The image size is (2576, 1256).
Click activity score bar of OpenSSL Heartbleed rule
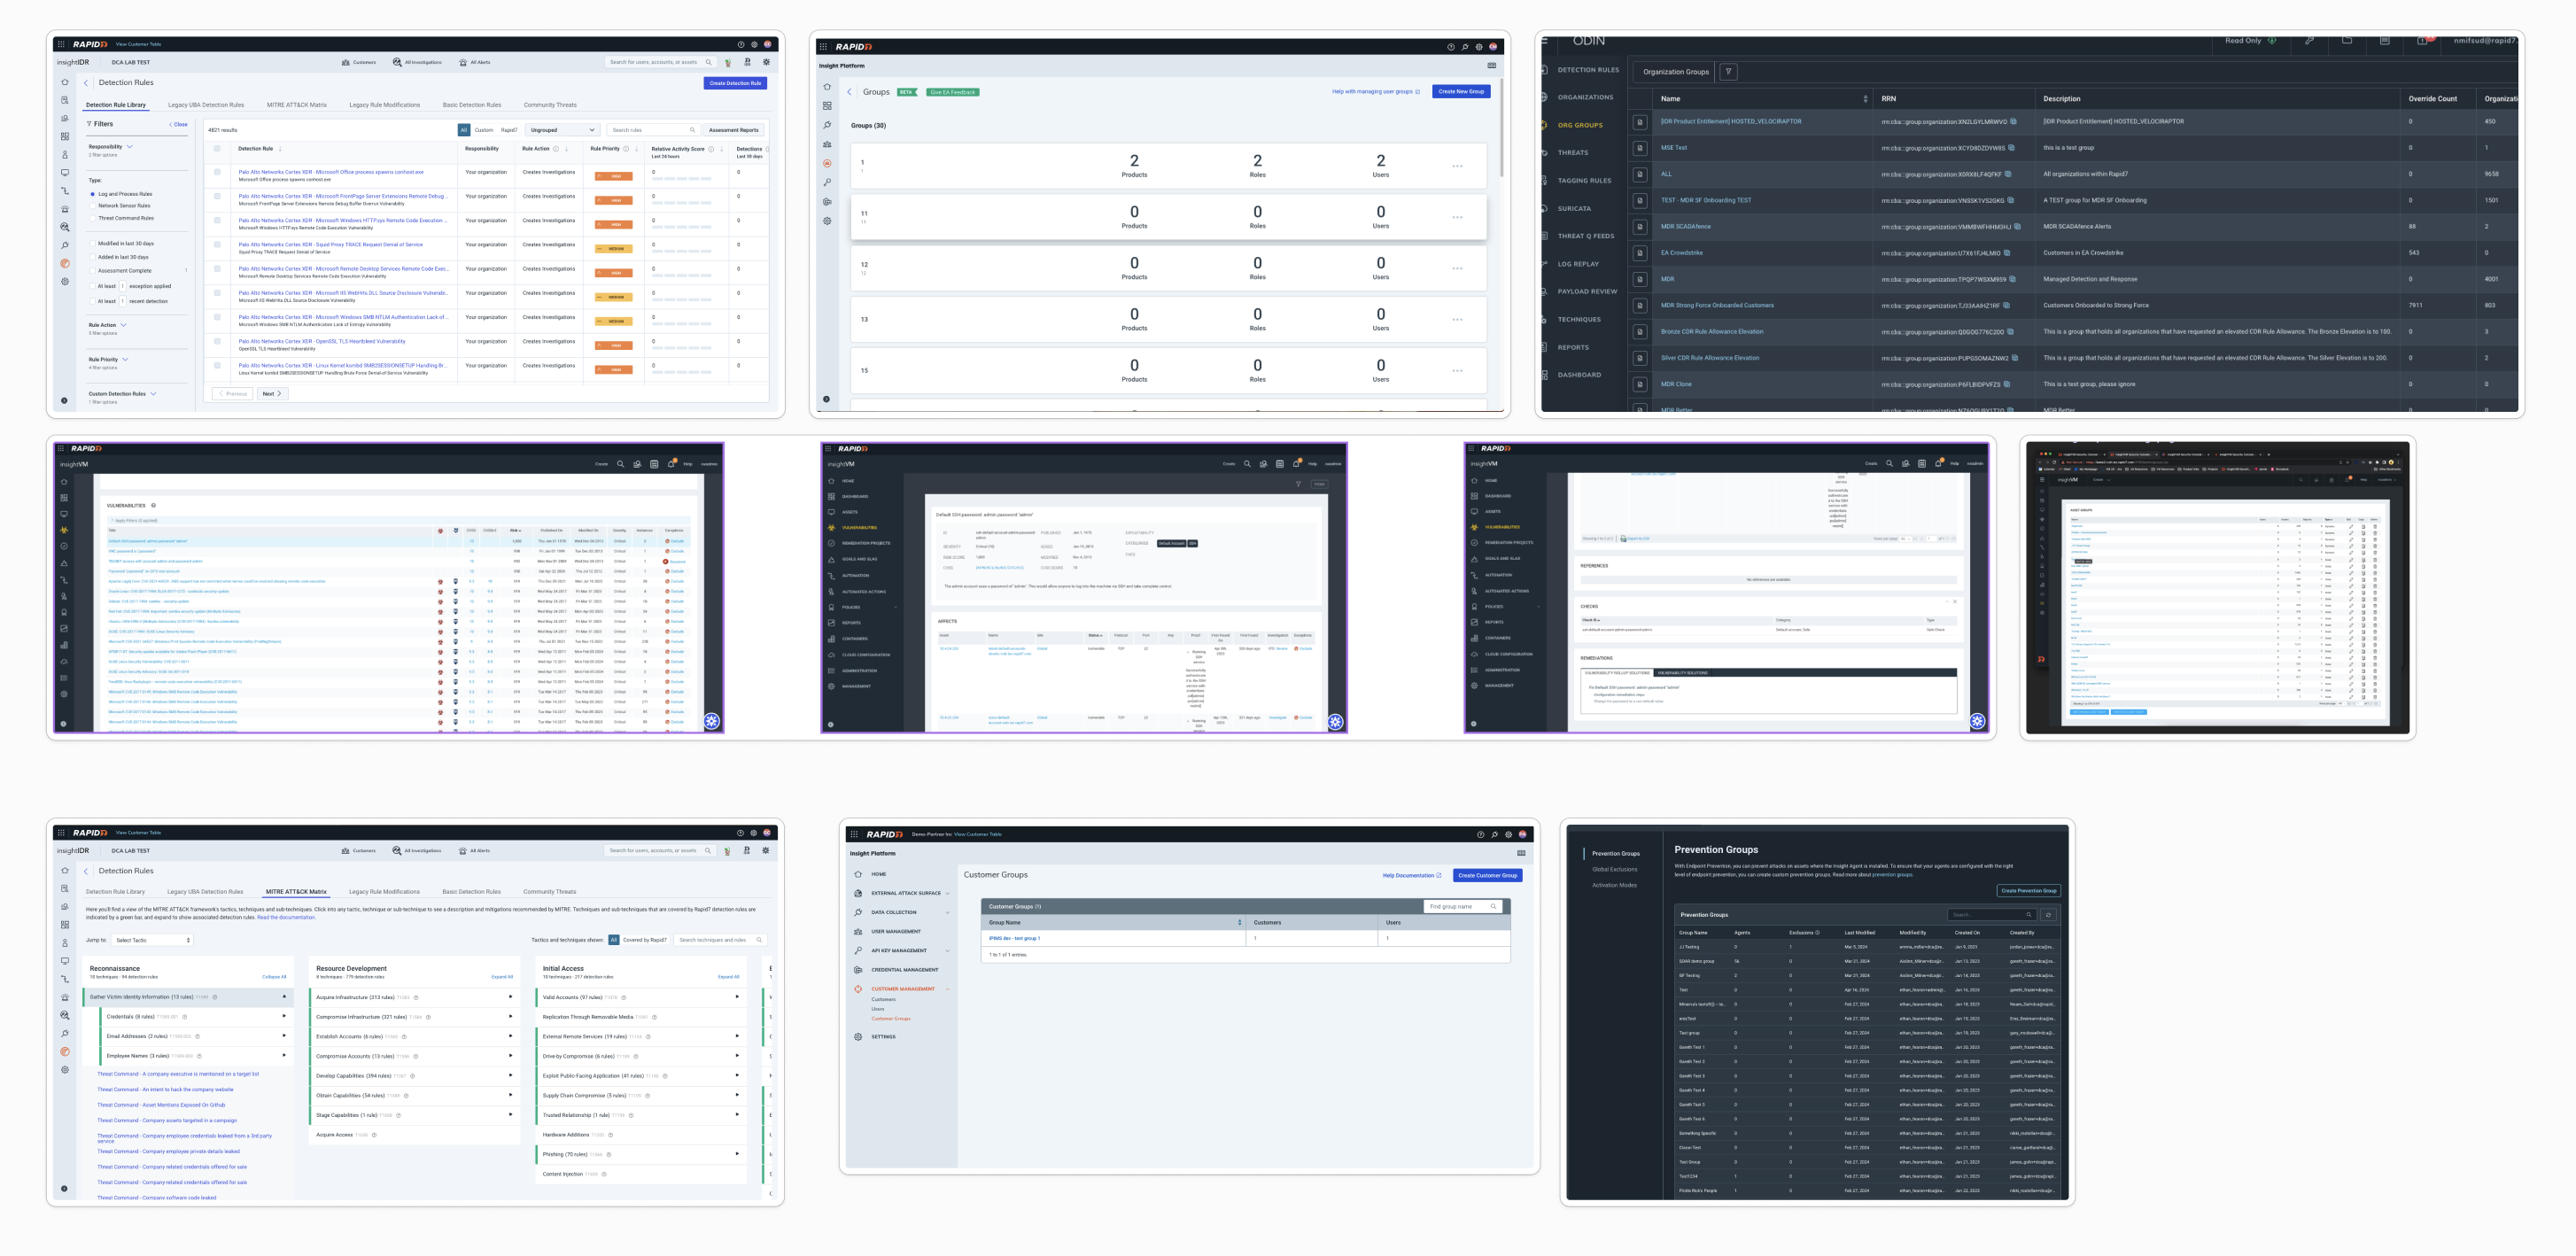click(x=683, y=348)
